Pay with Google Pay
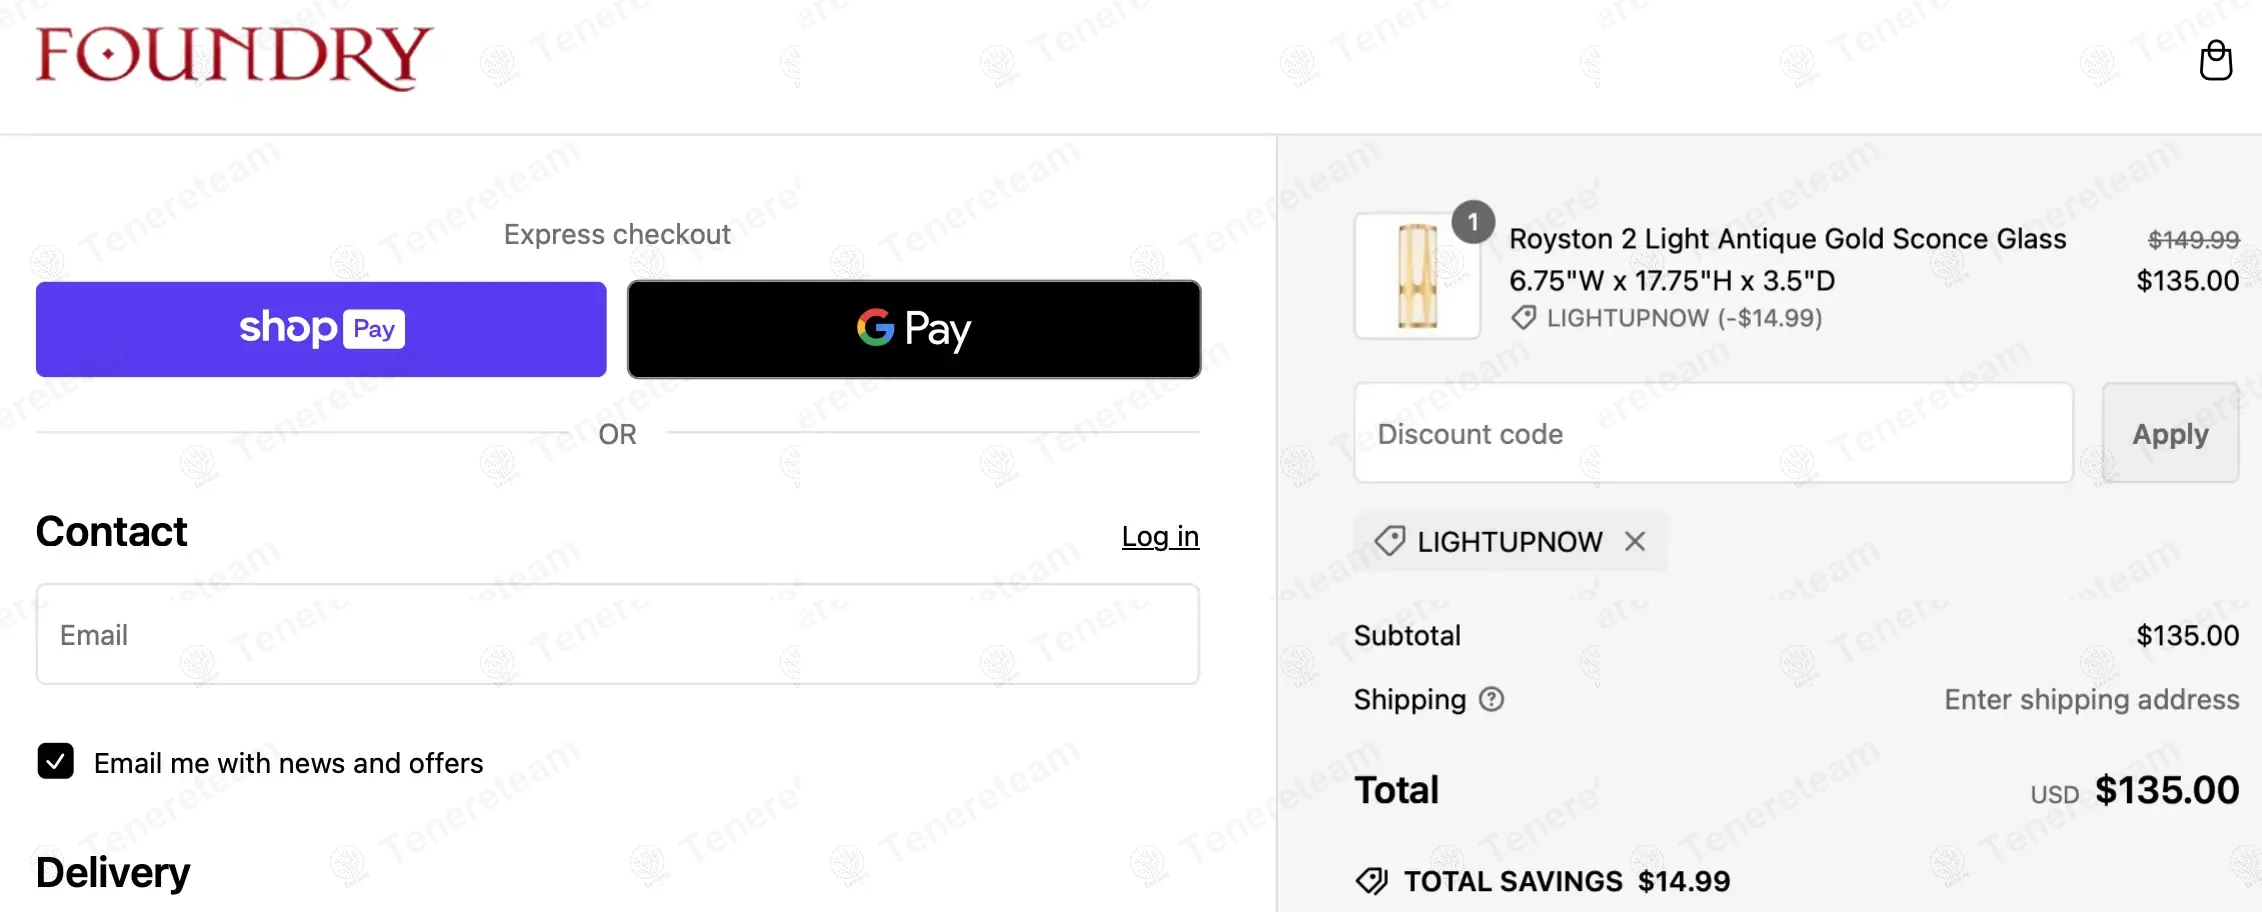2262x912 pixels. coord(914,329)
